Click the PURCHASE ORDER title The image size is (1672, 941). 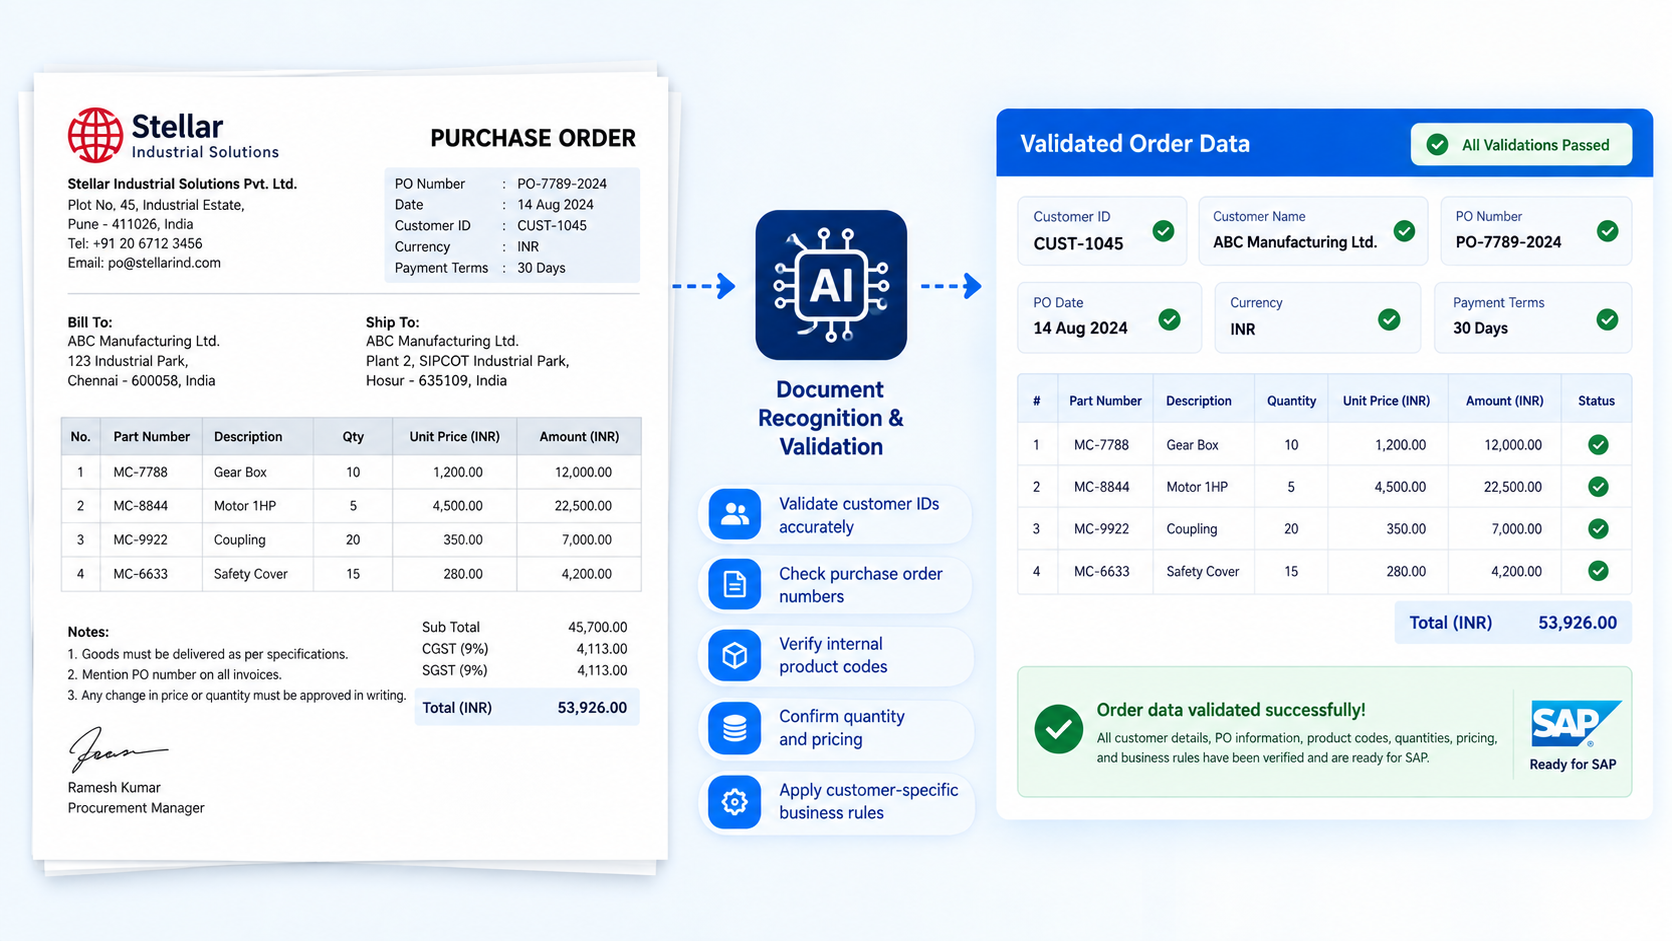pos(533,138)
